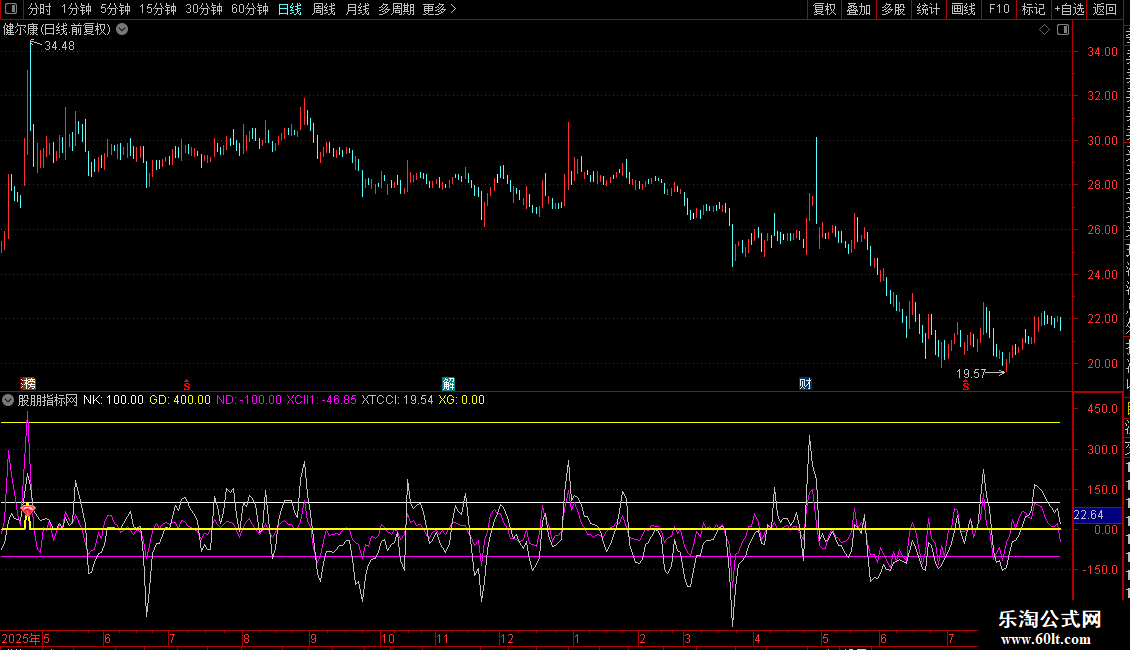Open the indicator dropdown beside 股朋指标网
The image size is (1130, 650).
(8, 400)
